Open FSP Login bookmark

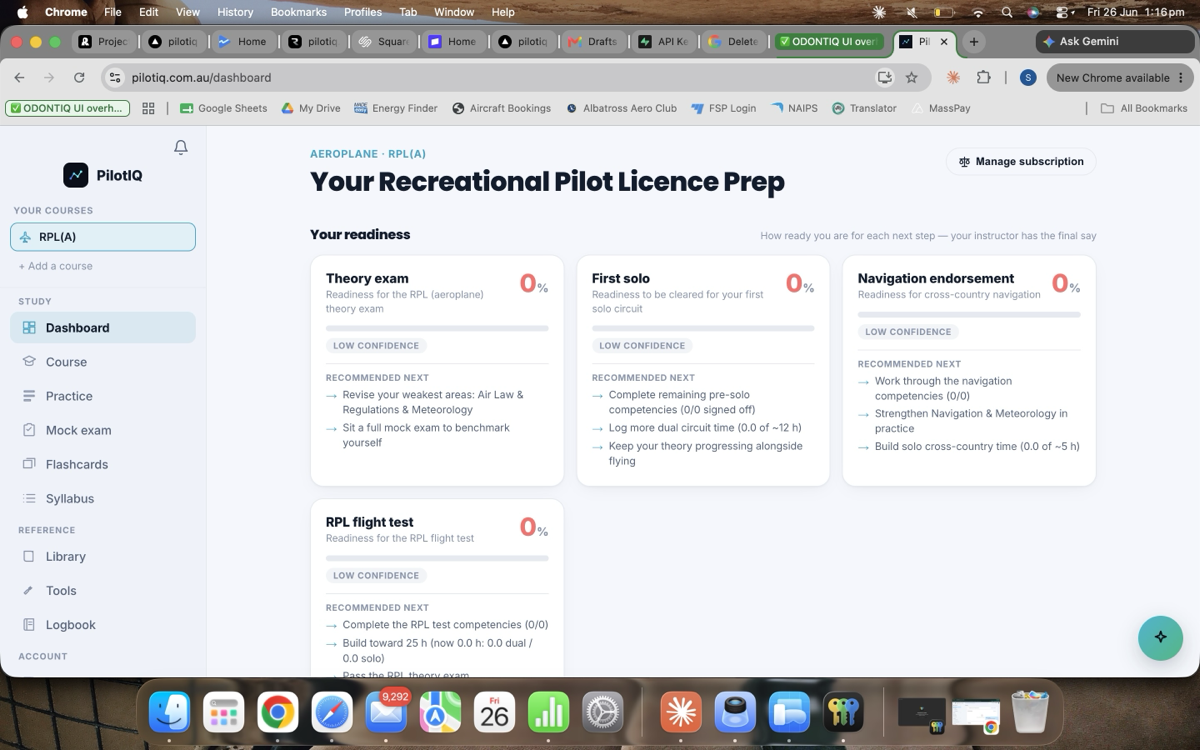[724, 108]
